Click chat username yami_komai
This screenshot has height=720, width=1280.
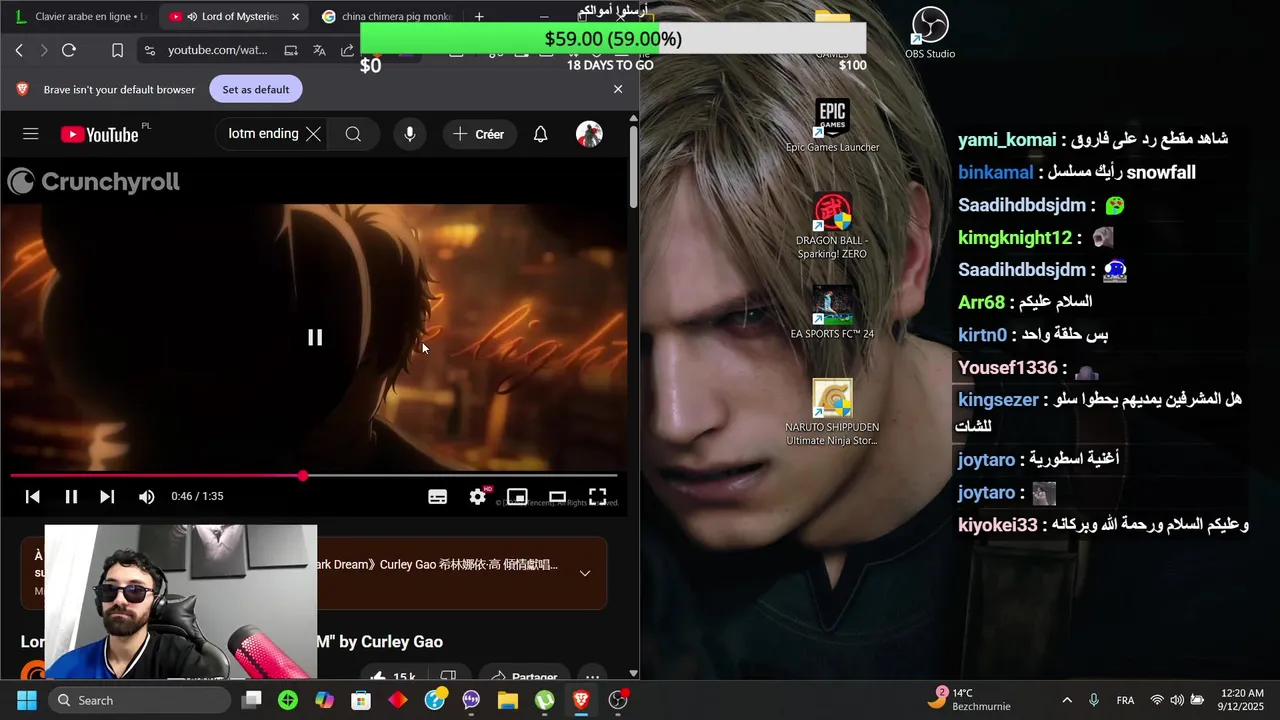(x=1007, y=140)
